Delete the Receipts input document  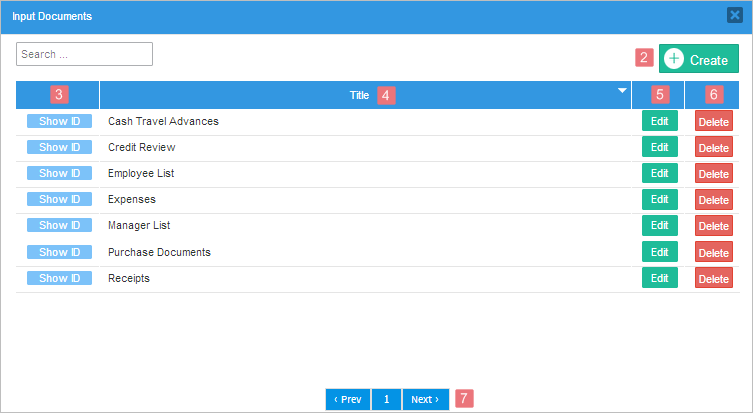[713, 279]
